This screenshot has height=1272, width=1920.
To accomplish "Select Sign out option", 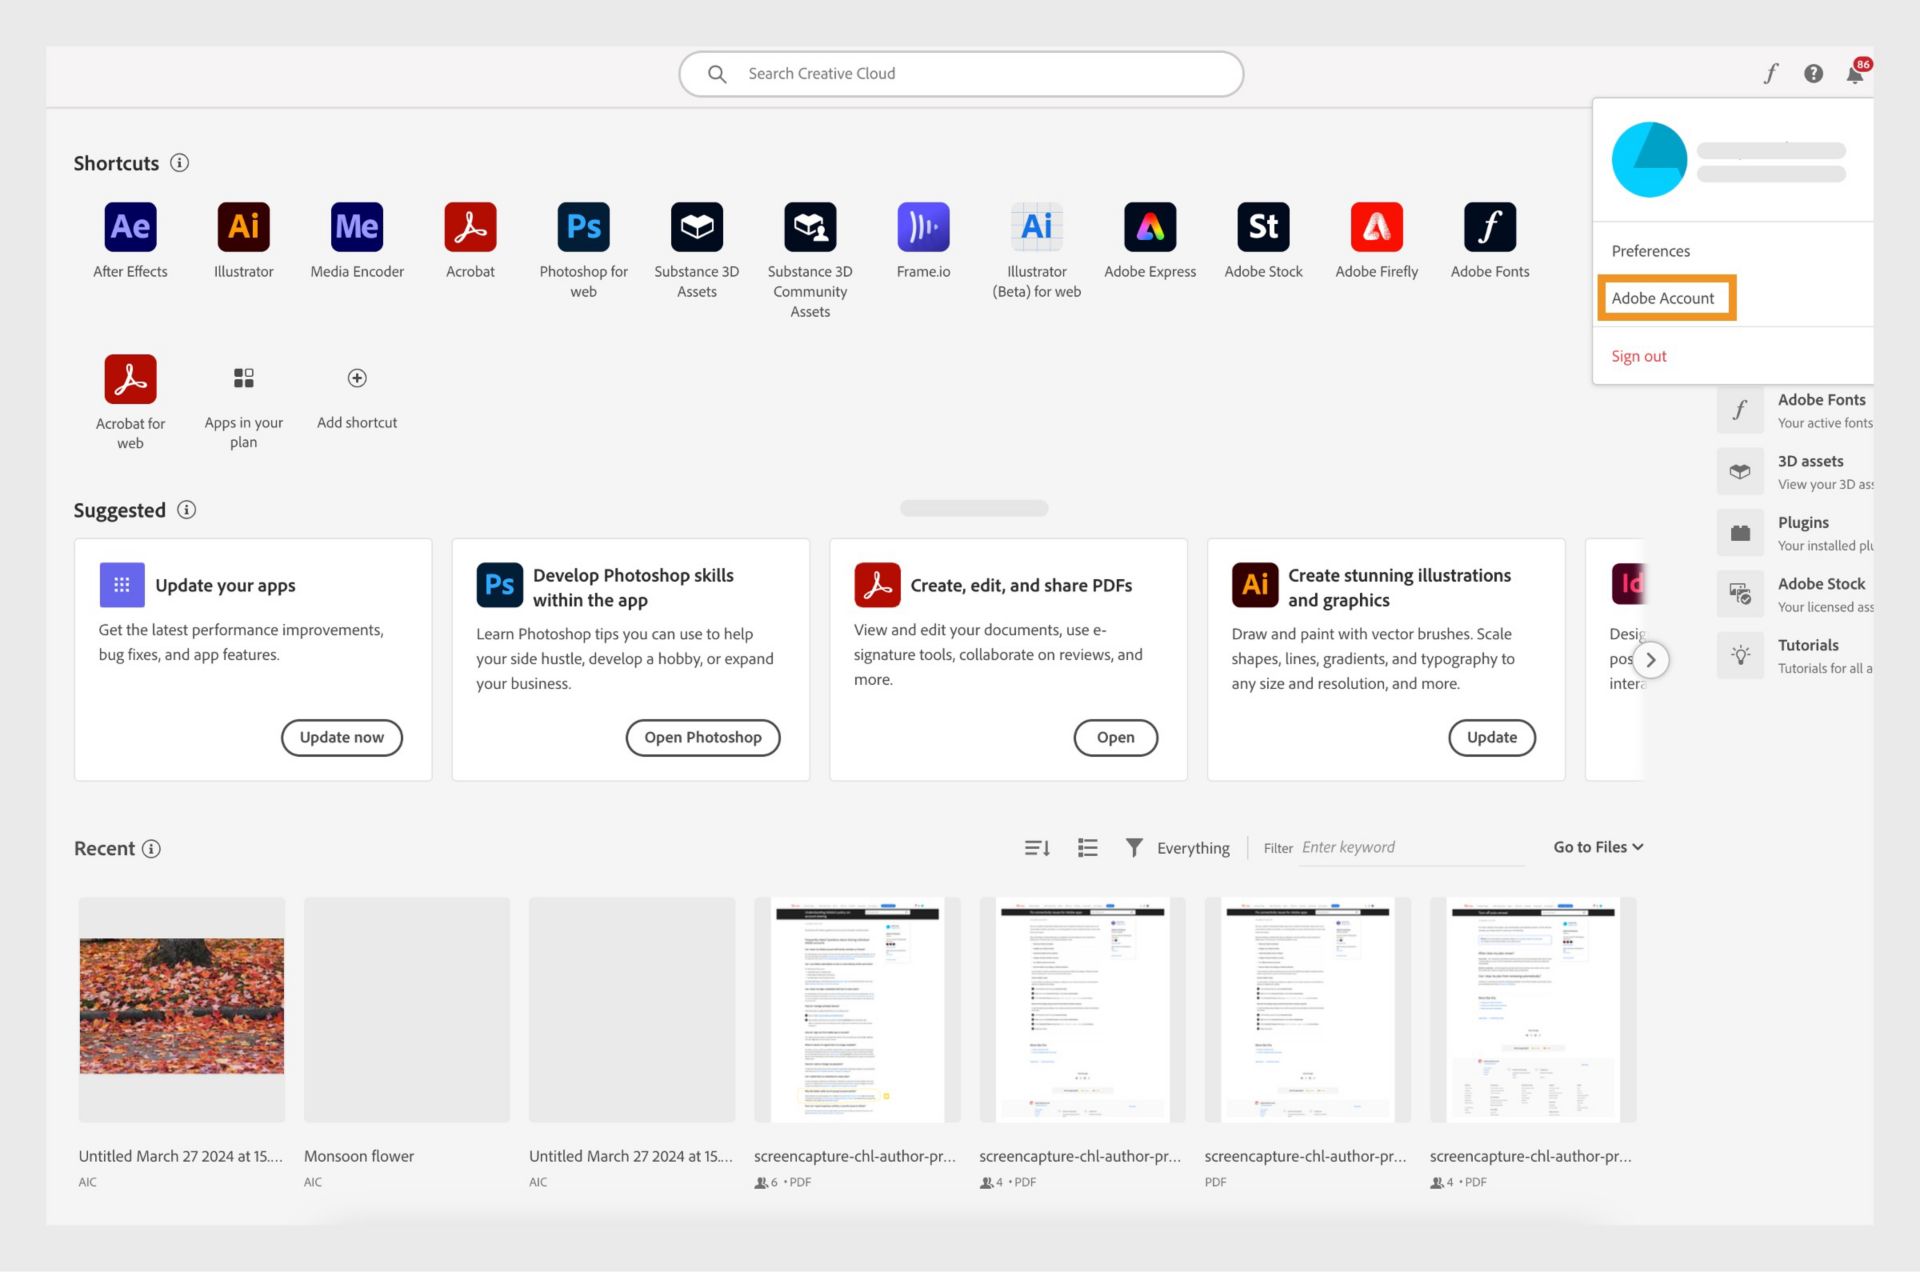I will (1639, 355).
